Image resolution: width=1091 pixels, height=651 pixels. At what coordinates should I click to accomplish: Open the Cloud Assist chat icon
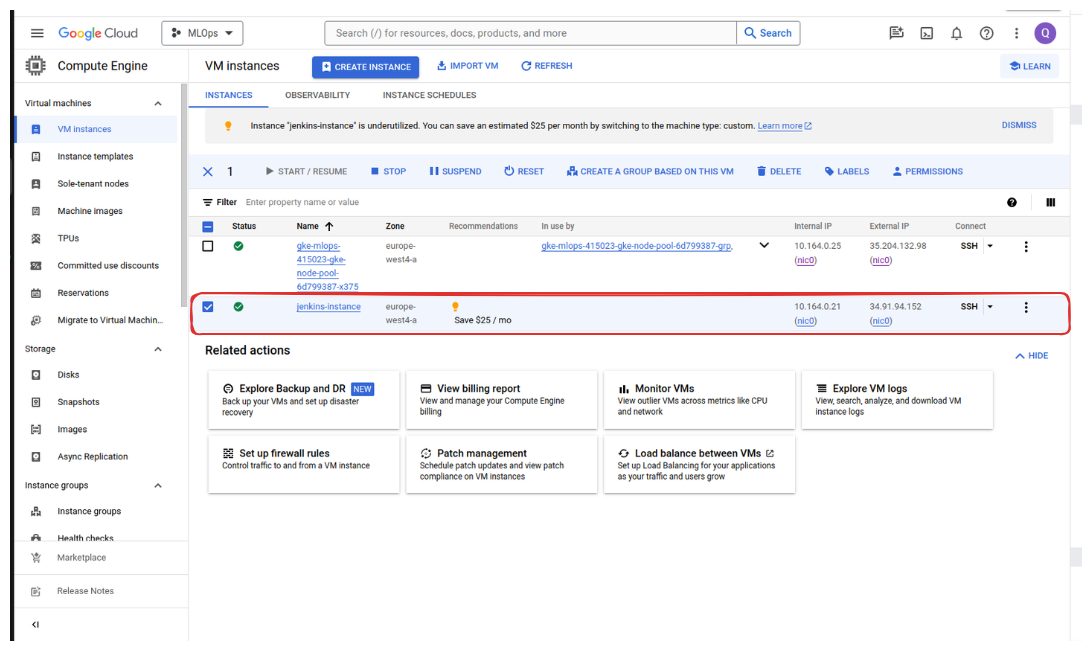pyautogui.click(x=896, y=33)
